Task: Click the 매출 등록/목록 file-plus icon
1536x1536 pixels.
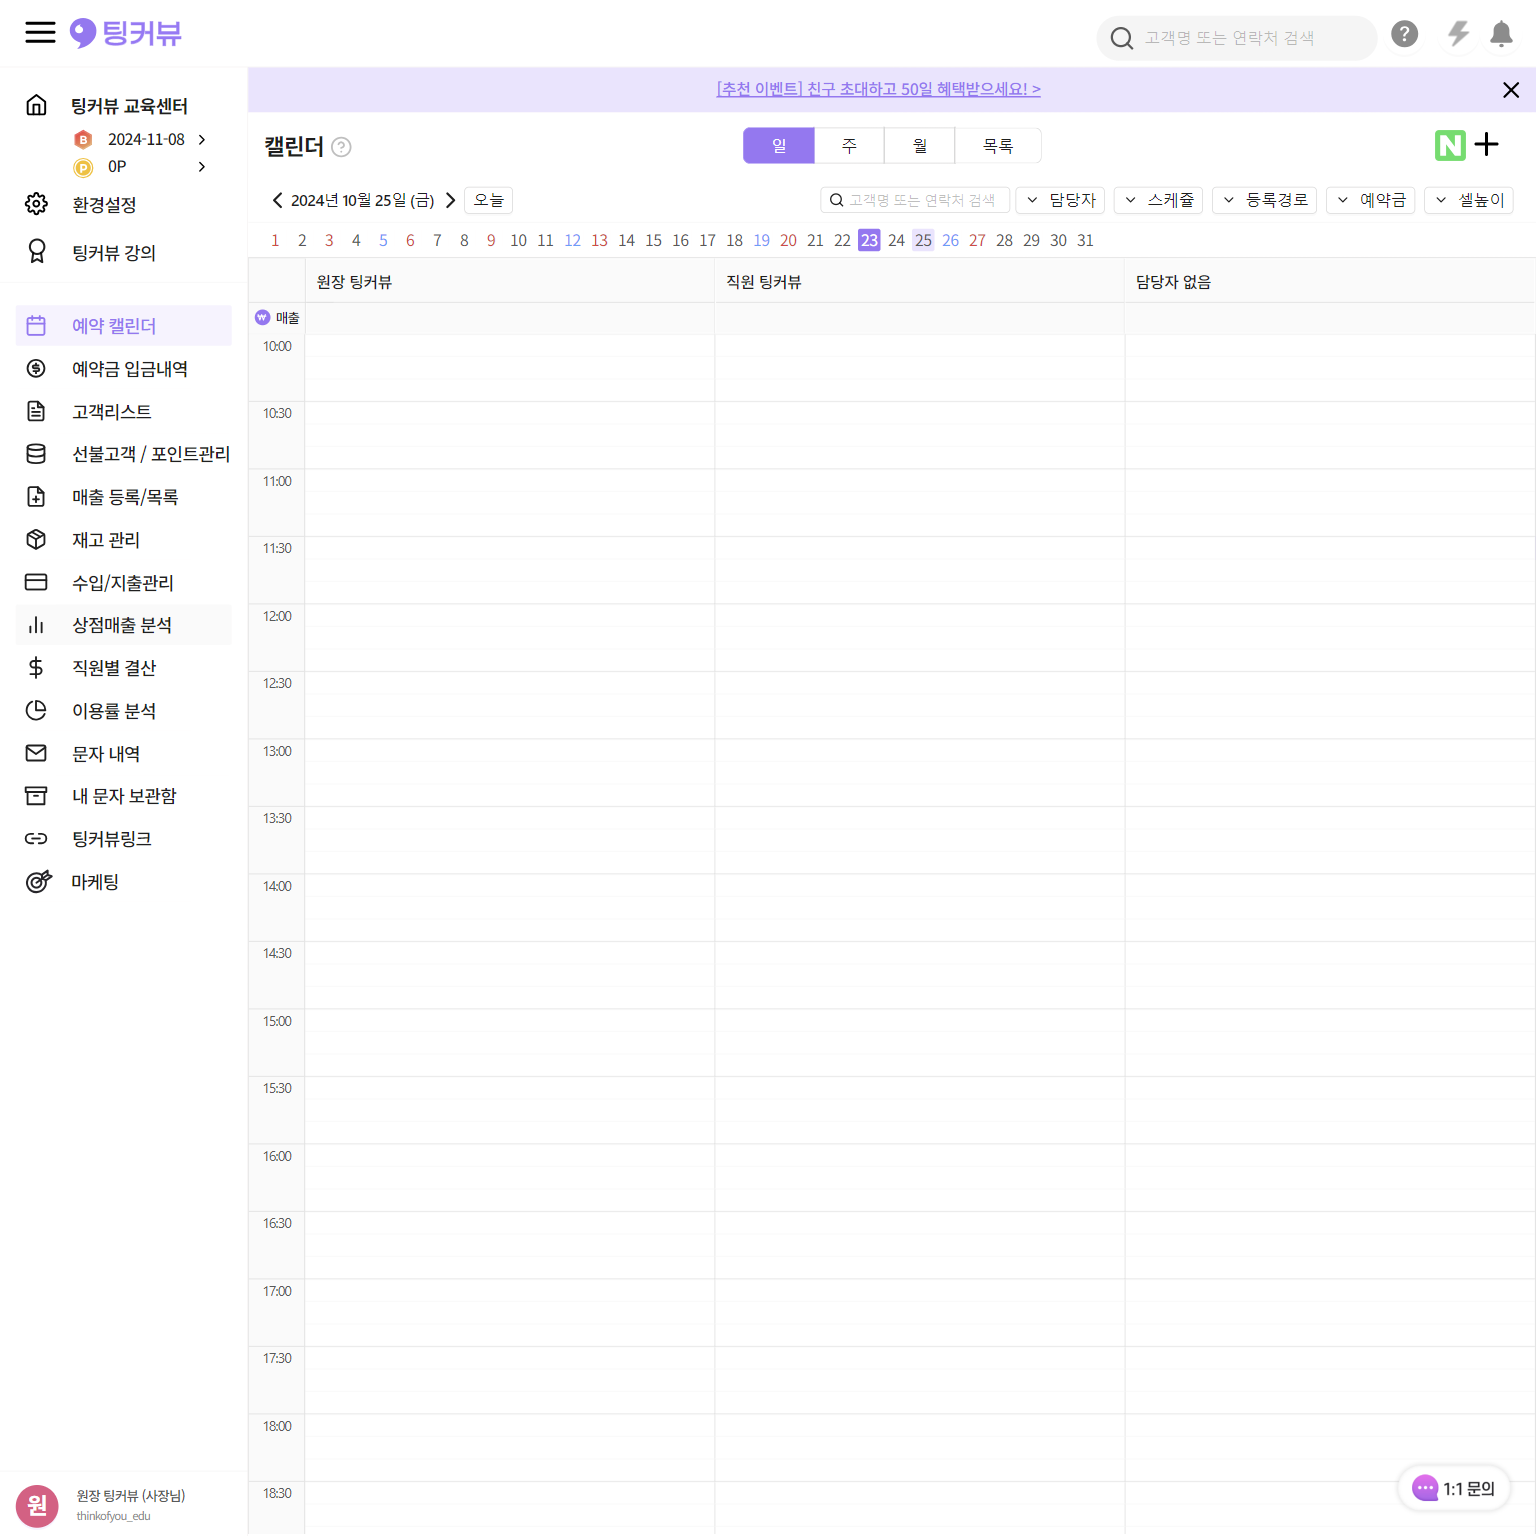Action: pyautogui.click(x=36, y=497)
